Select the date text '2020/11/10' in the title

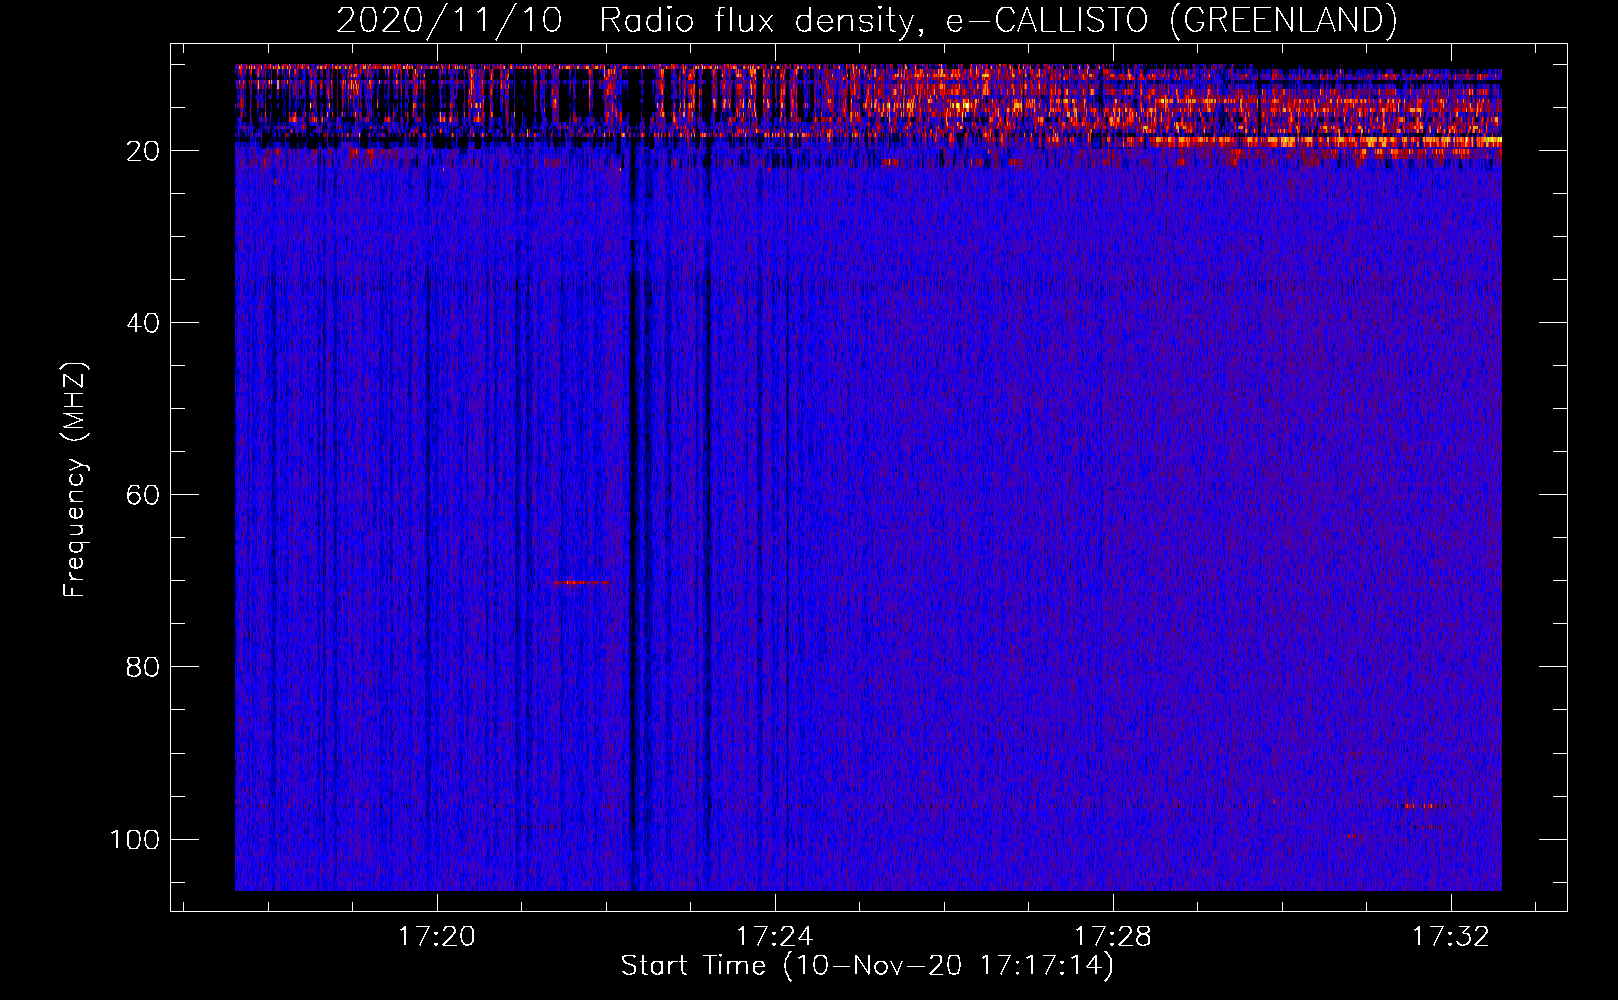coord(450,20)
